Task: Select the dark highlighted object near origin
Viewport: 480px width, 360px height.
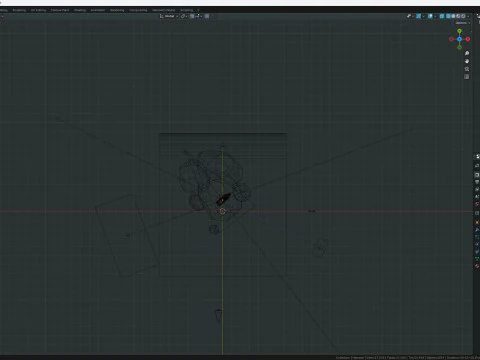Action: click(x=223, y=199)
